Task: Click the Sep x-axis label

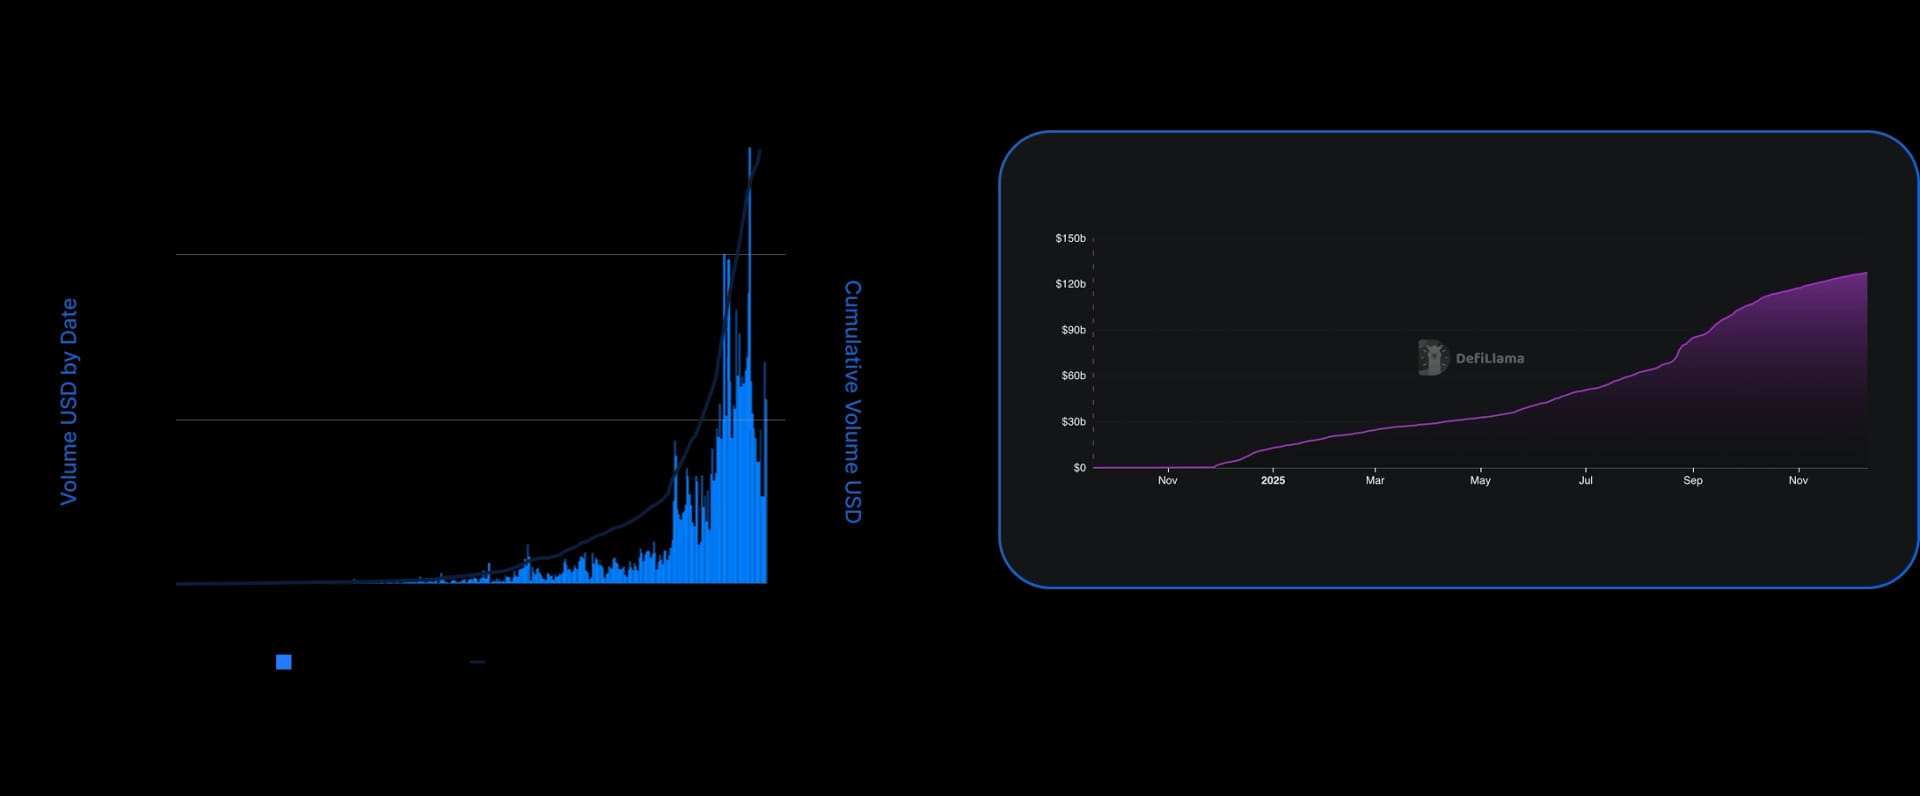Action: point(1693,481)
